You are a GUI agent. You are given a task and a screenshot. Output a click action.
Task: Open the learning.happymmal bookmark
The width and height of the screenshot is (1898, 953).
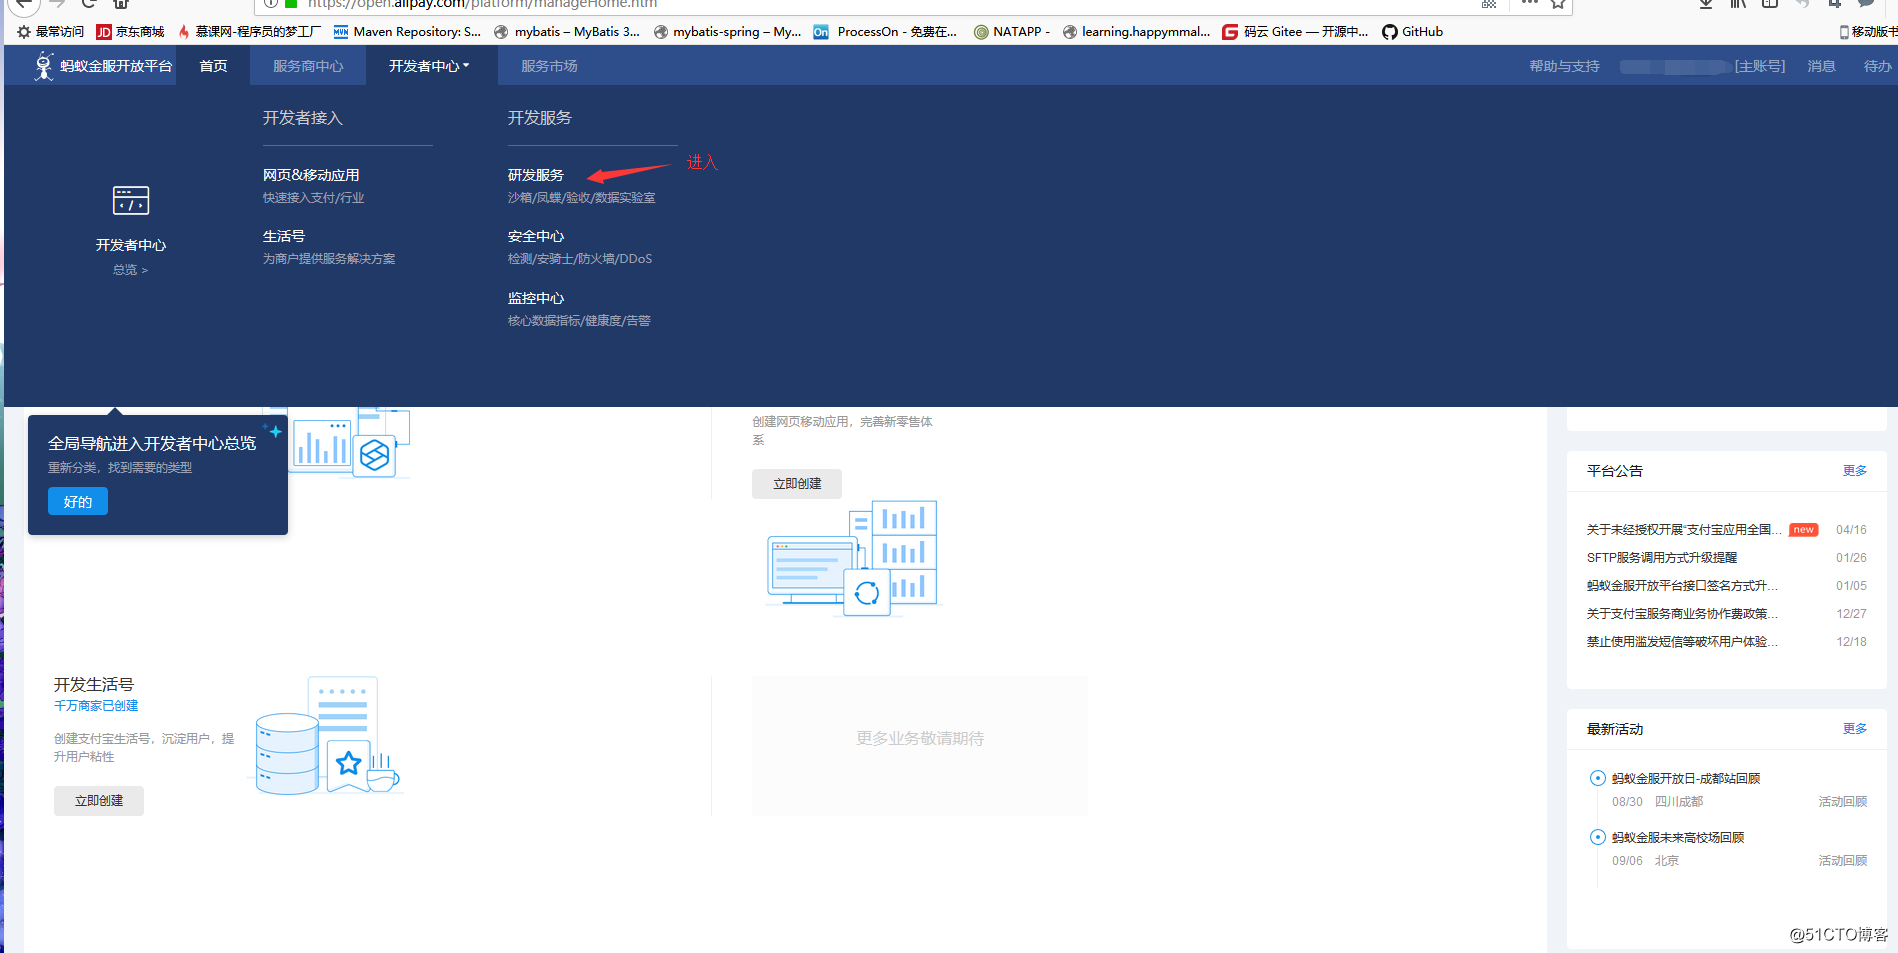[x=1136, y=32]
